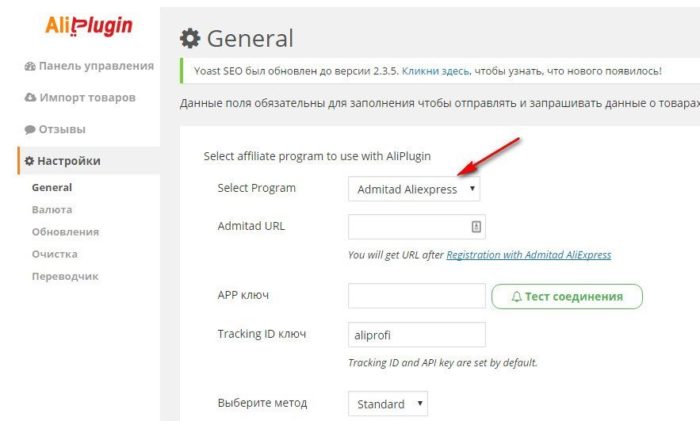This screenshot has width=700, height=421.
Task: Click bell icon on Тест соединения button
Action: click(x=517, y=297)
